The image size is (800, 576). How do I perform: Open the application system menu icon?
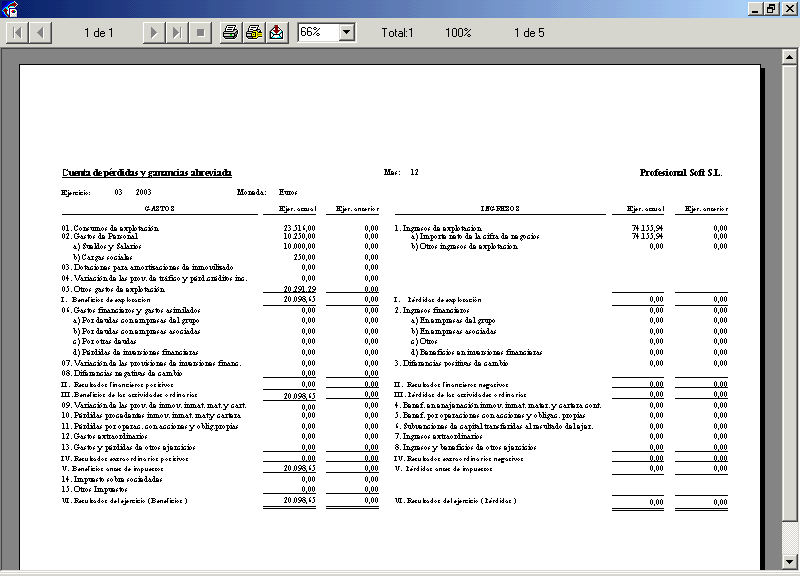point(9,8)
